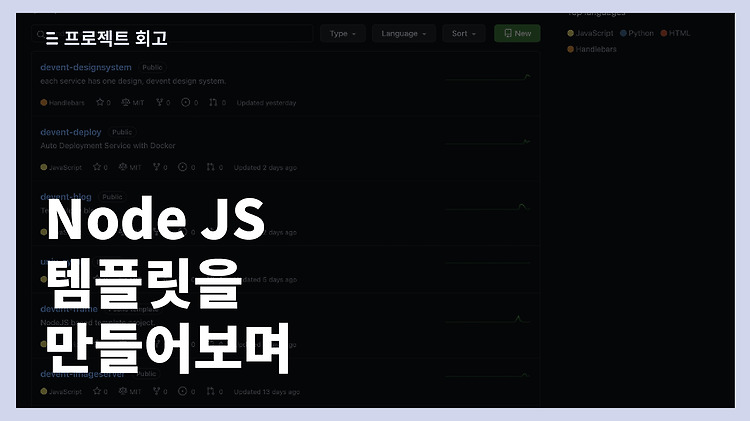Click the pull request icon in devent-designsystem row

point(213,102)
